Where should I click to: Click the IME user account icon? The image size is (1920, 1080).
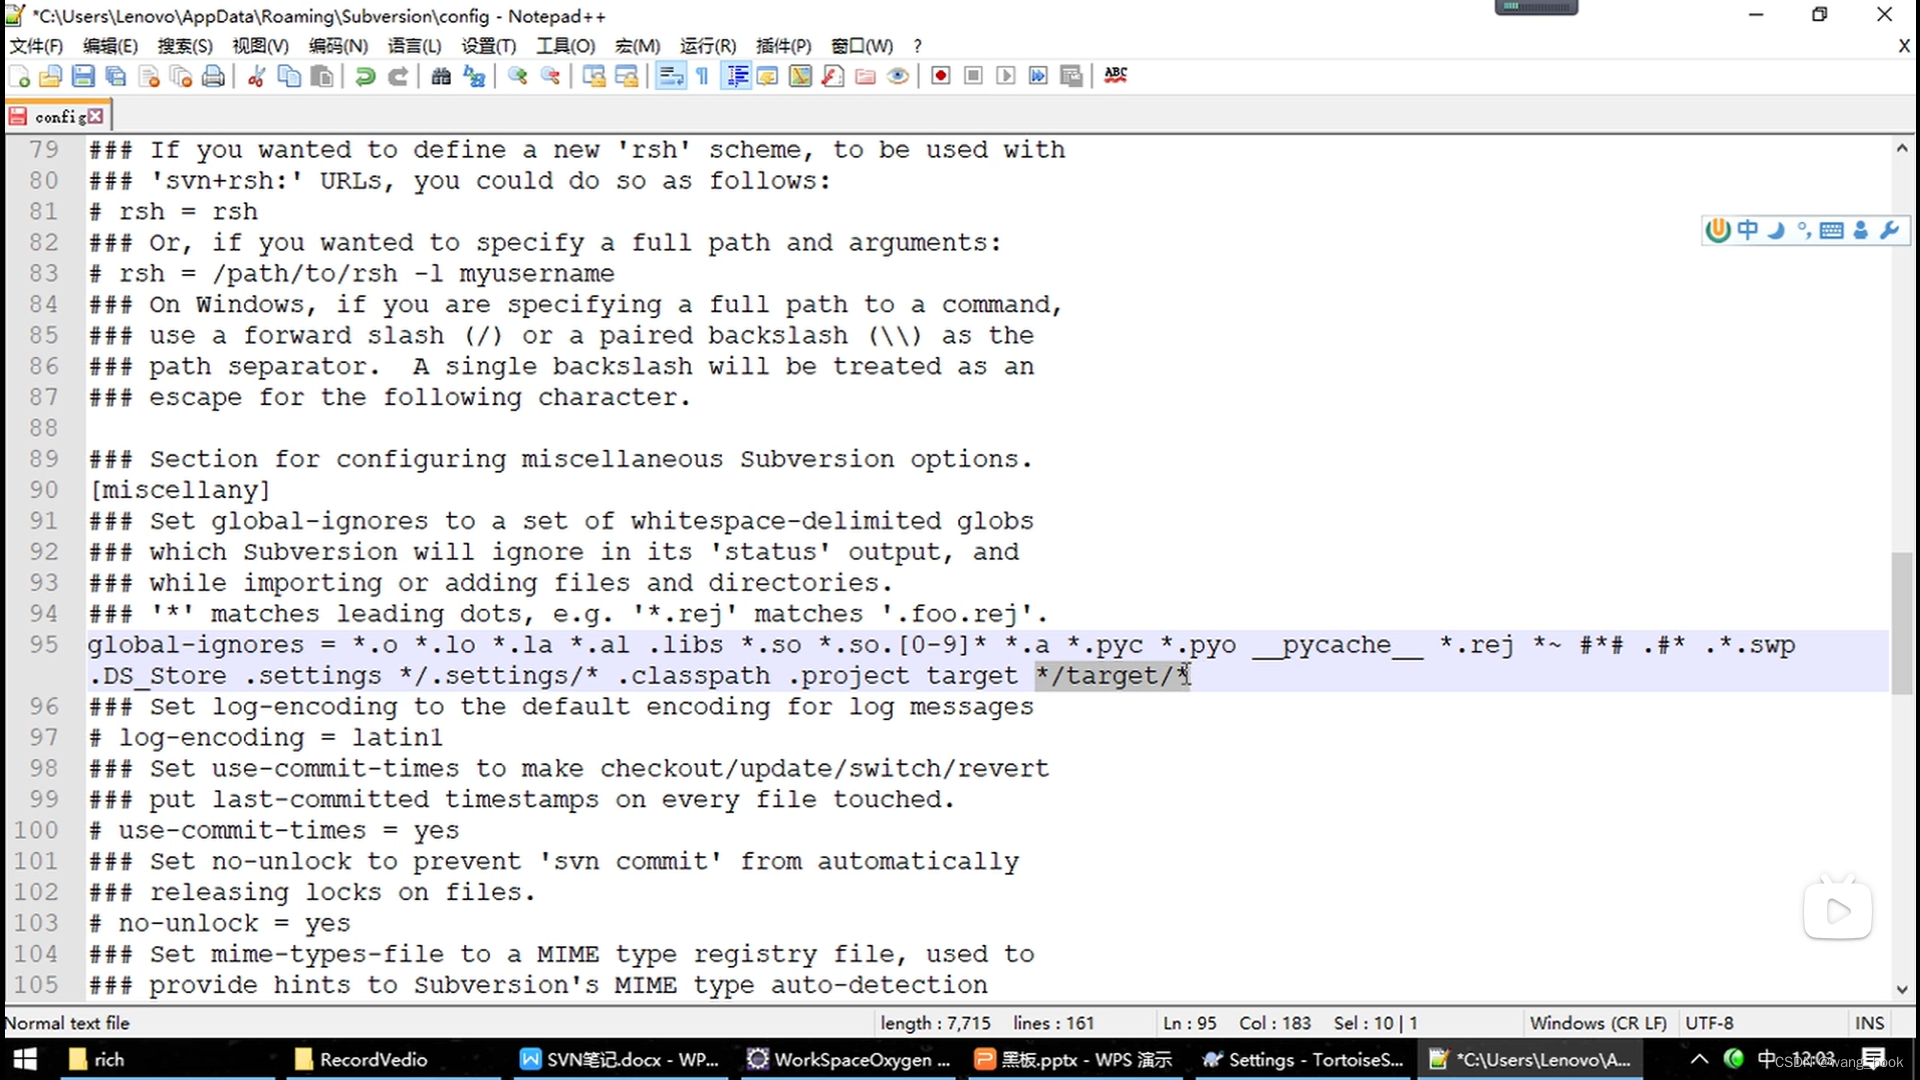point(1861,230)
